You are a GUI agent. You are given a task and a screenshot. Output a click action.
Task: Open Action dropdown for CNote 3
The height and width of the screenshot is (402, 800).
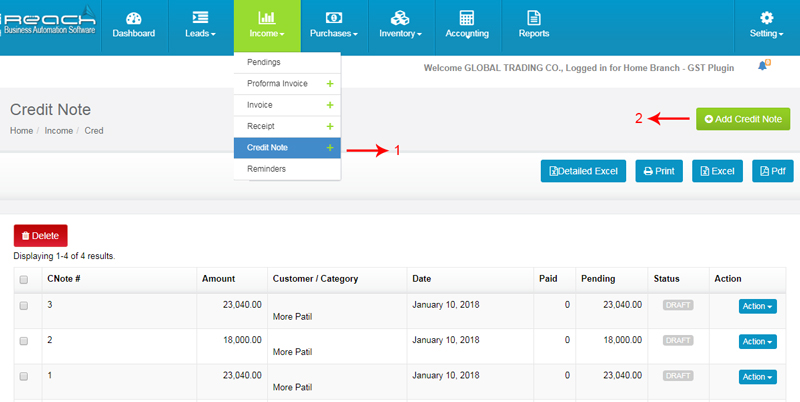coord(758,306)
